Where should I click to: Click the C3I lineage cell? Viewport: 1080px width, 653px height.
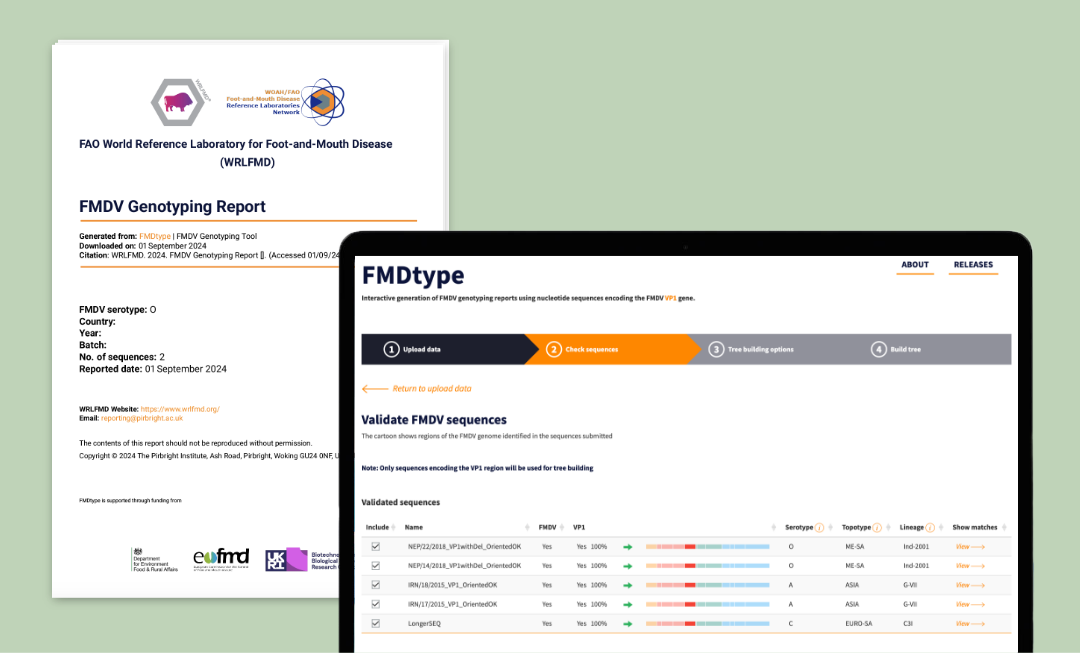pyautogui.click(x=908, y=624)
